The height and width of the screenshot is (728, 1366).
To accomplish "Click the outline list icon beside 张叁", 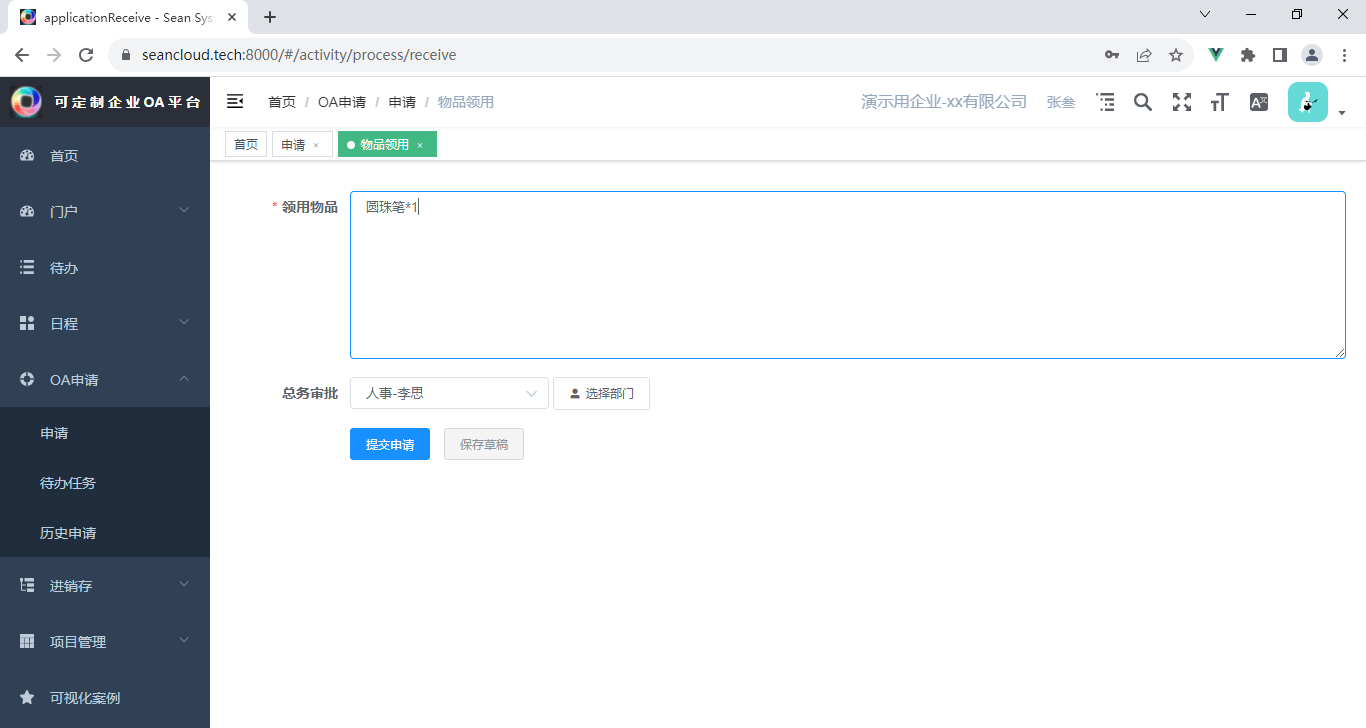I will (1105, 102).
